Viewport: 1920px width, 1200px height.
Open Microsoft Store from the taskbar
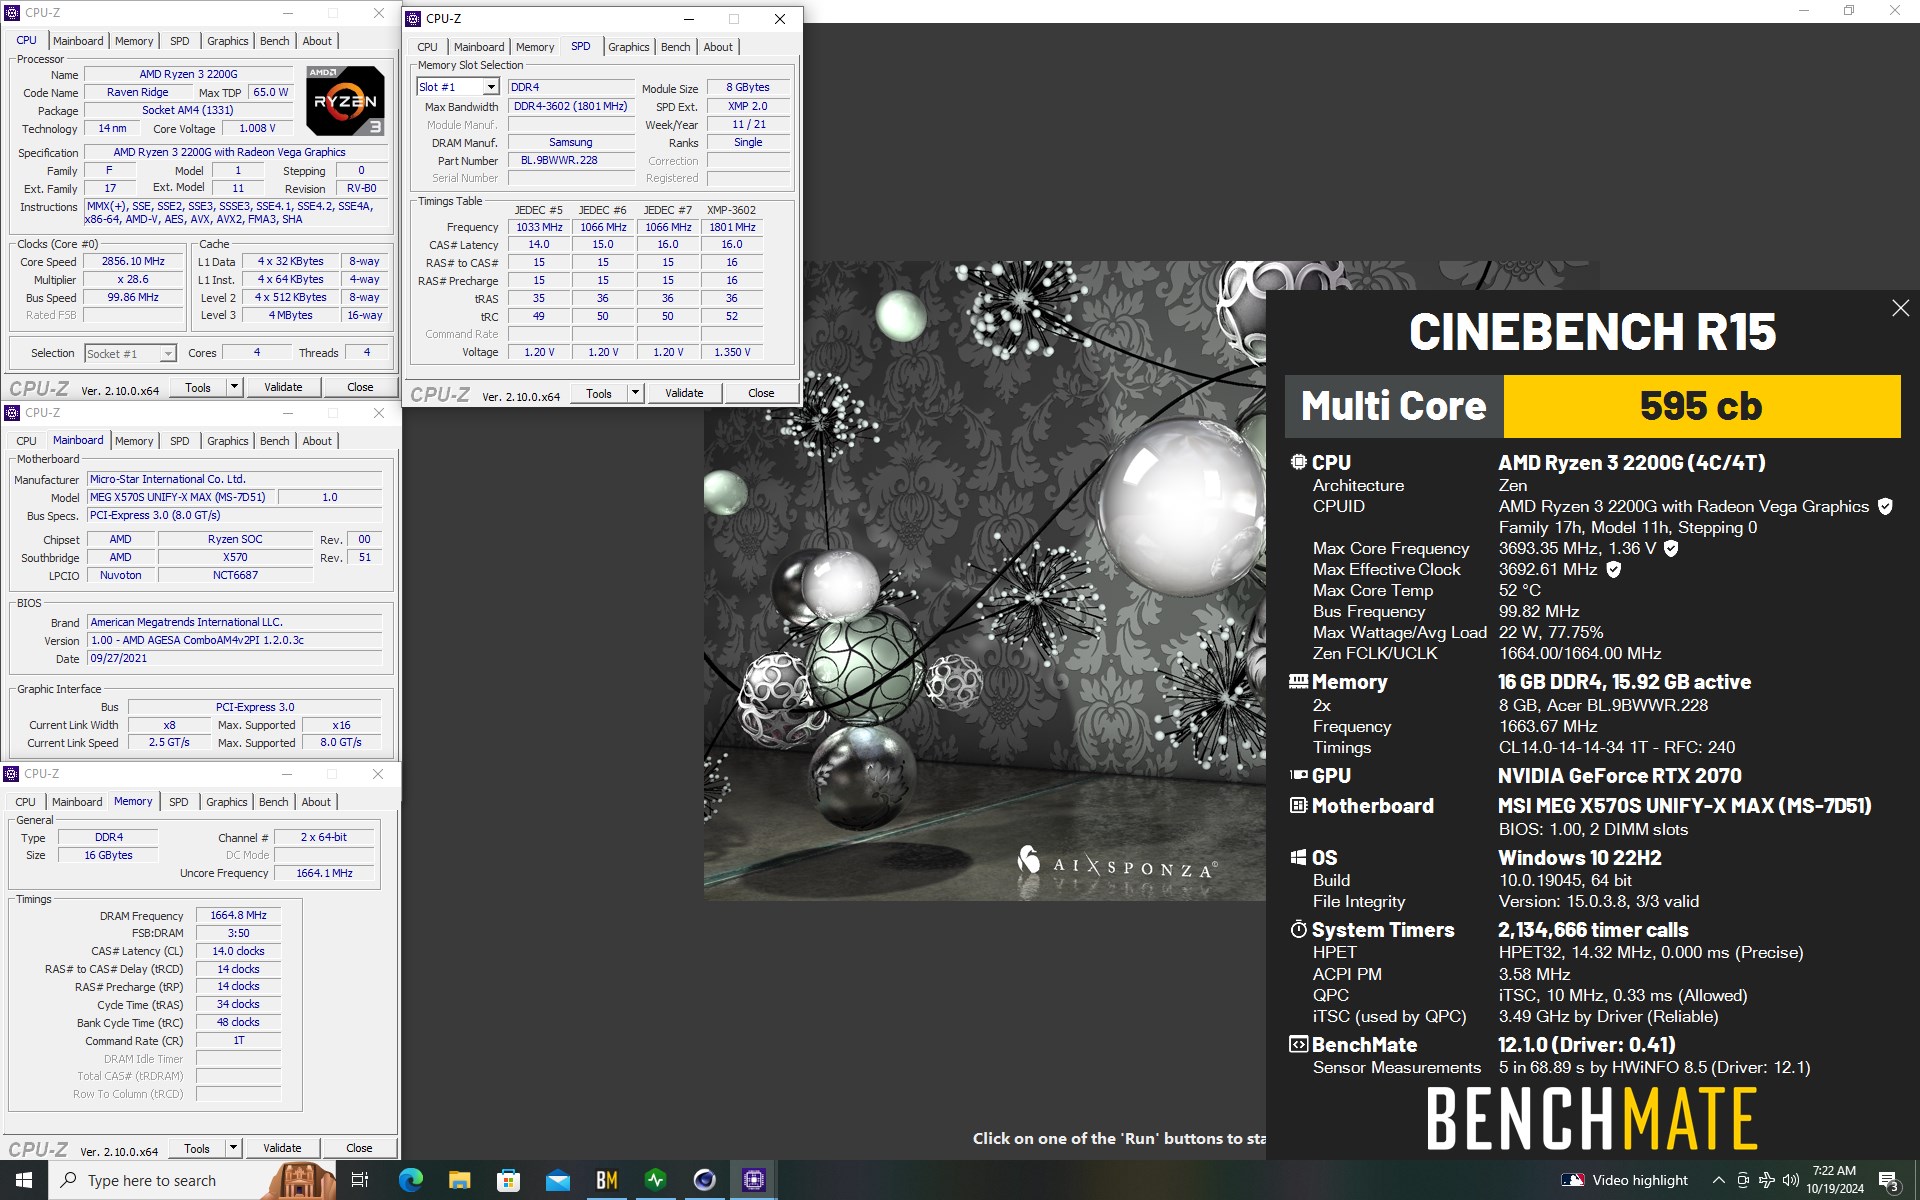pos(508,1180)
